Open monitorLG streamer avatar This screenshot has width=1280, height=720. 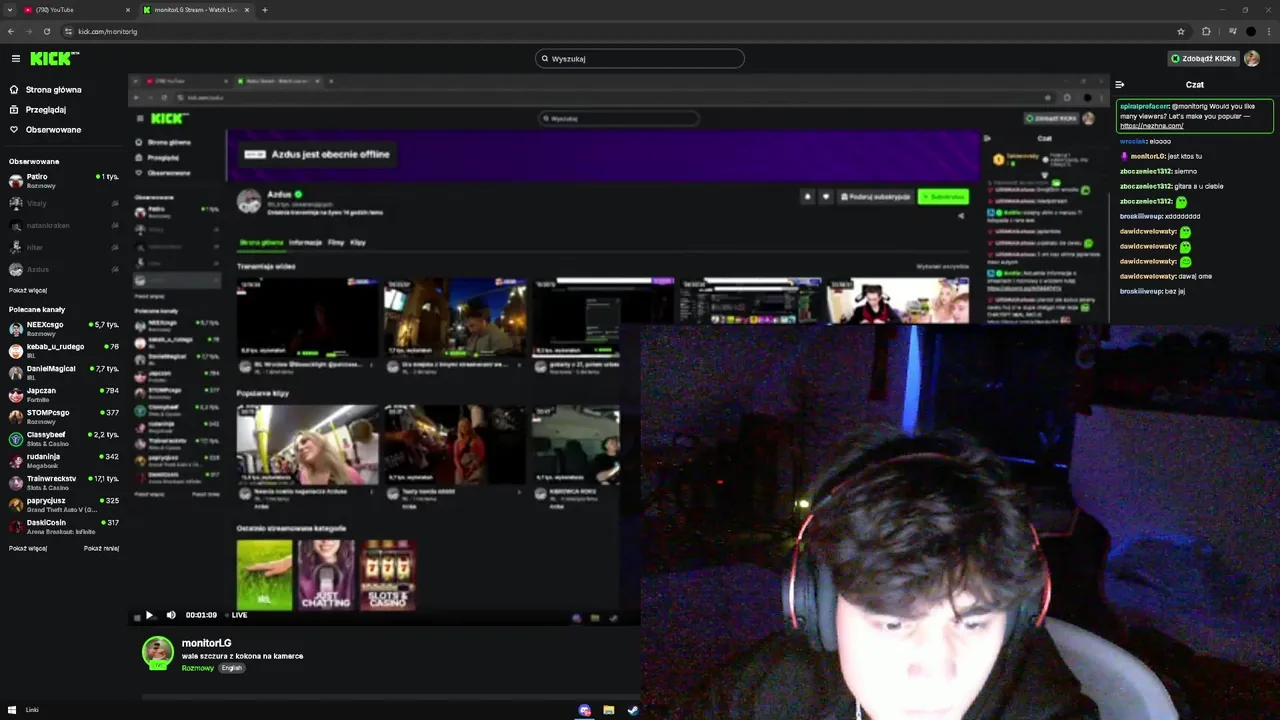click(x=157, y=652)
